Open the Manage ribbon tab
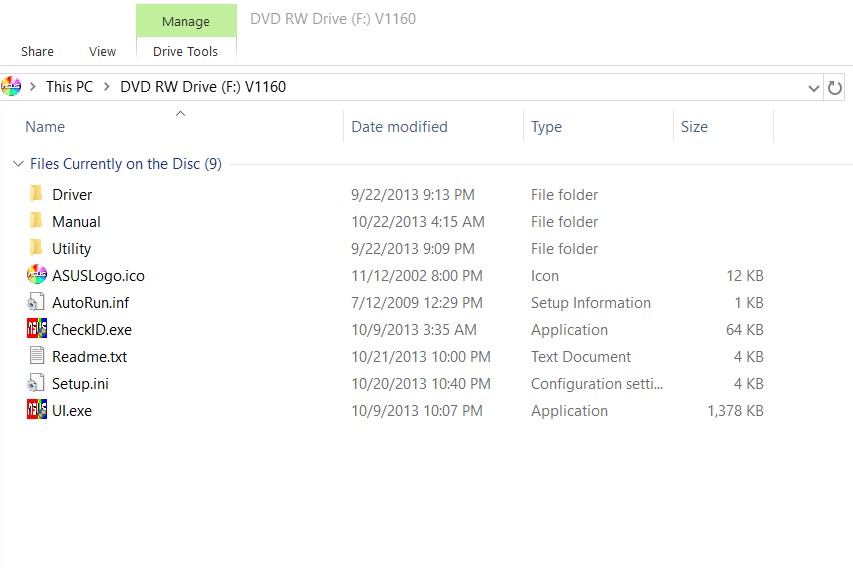 click(x=186, y=21)
